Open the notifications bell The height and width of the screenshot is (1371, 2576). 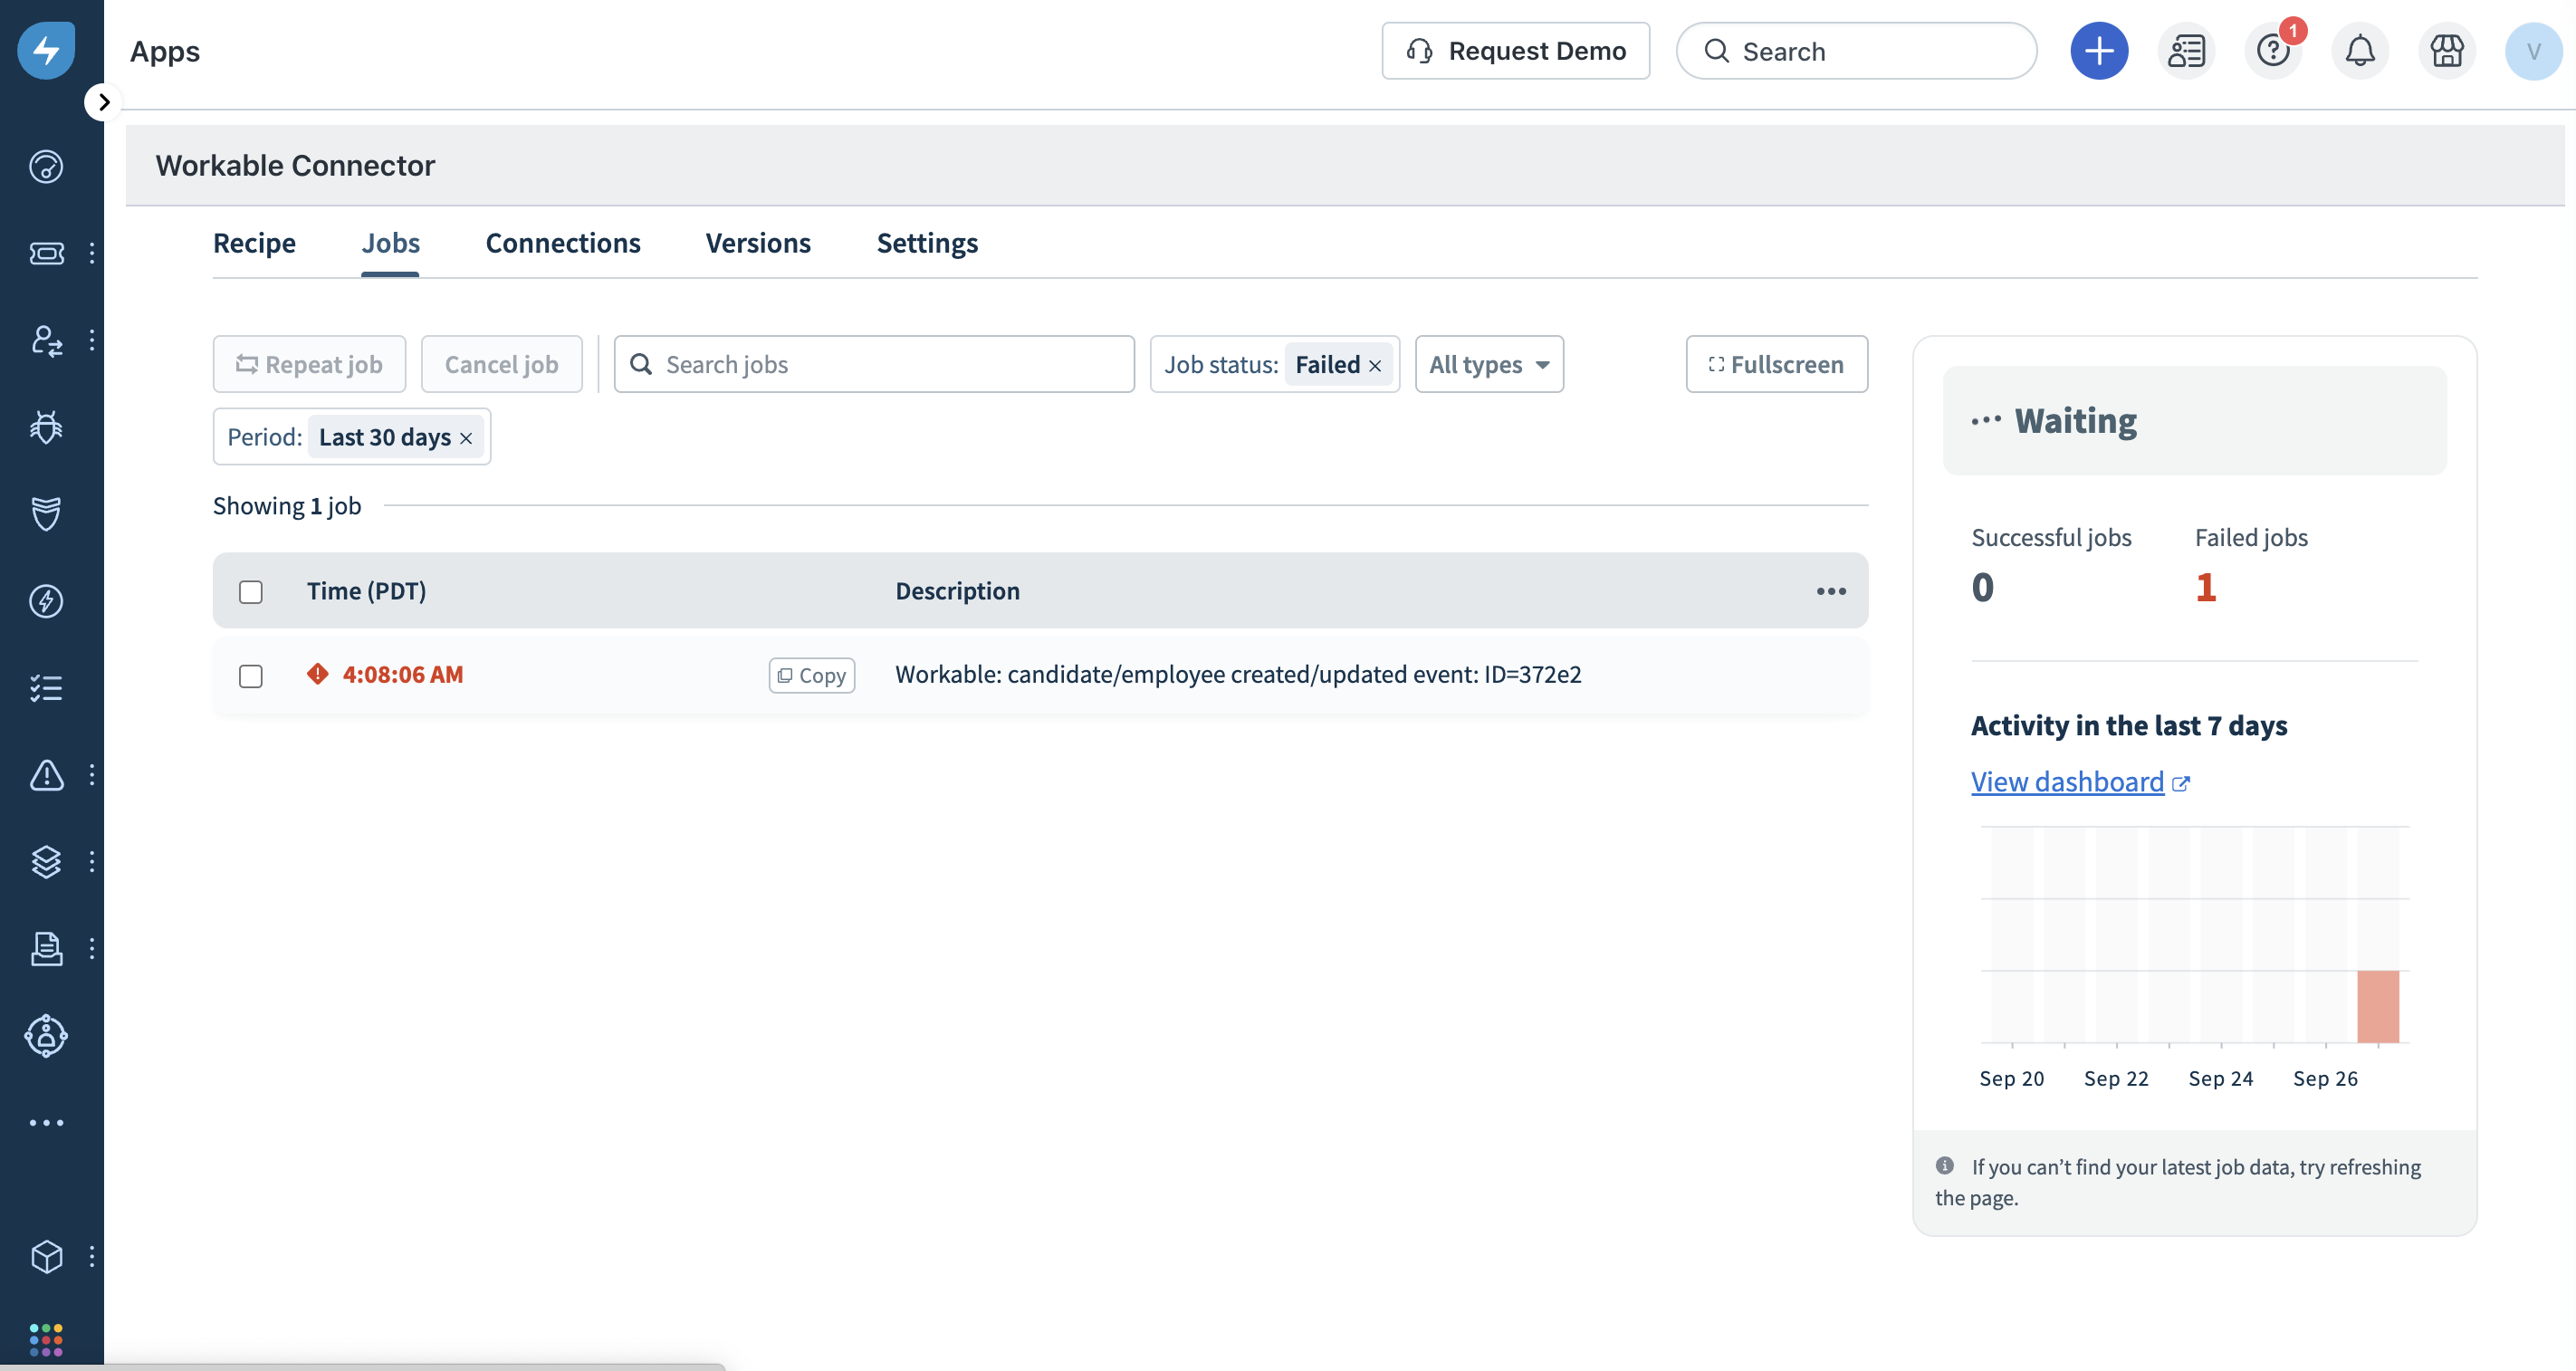click(x=2359, y=51)
